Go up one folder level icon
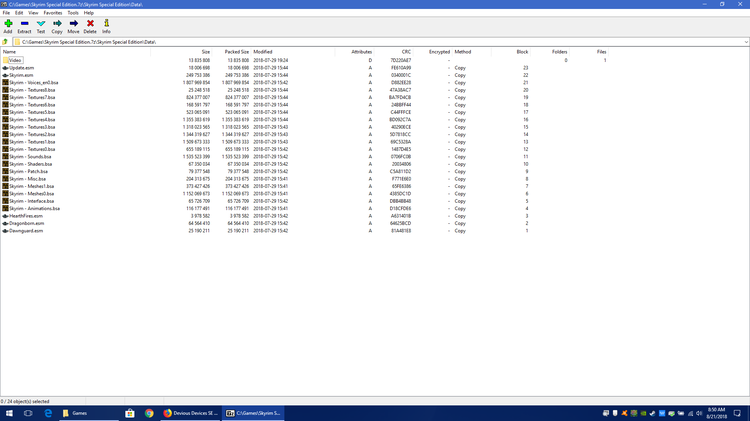This screenshot has width=750, height=421. coord(5,42)
